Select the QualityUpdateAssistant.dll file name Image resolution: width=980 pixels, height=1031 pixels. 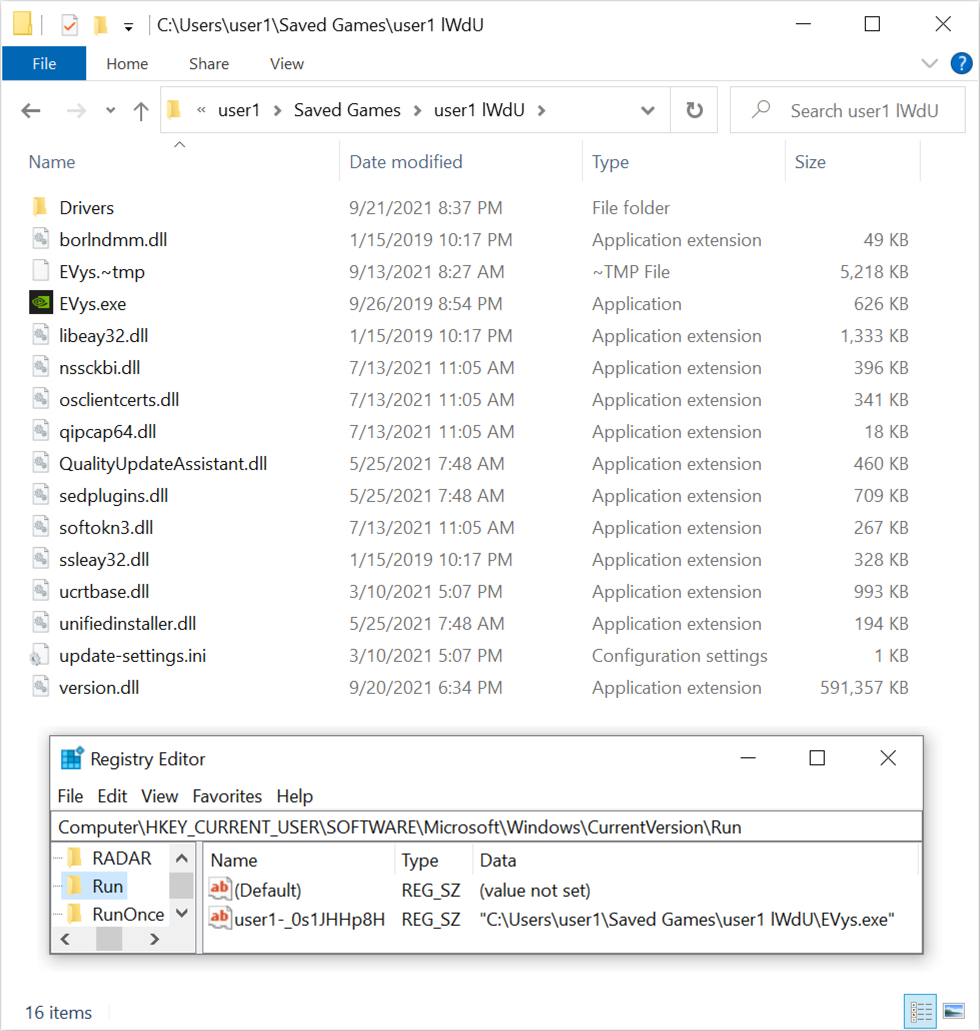pos(163,464)
